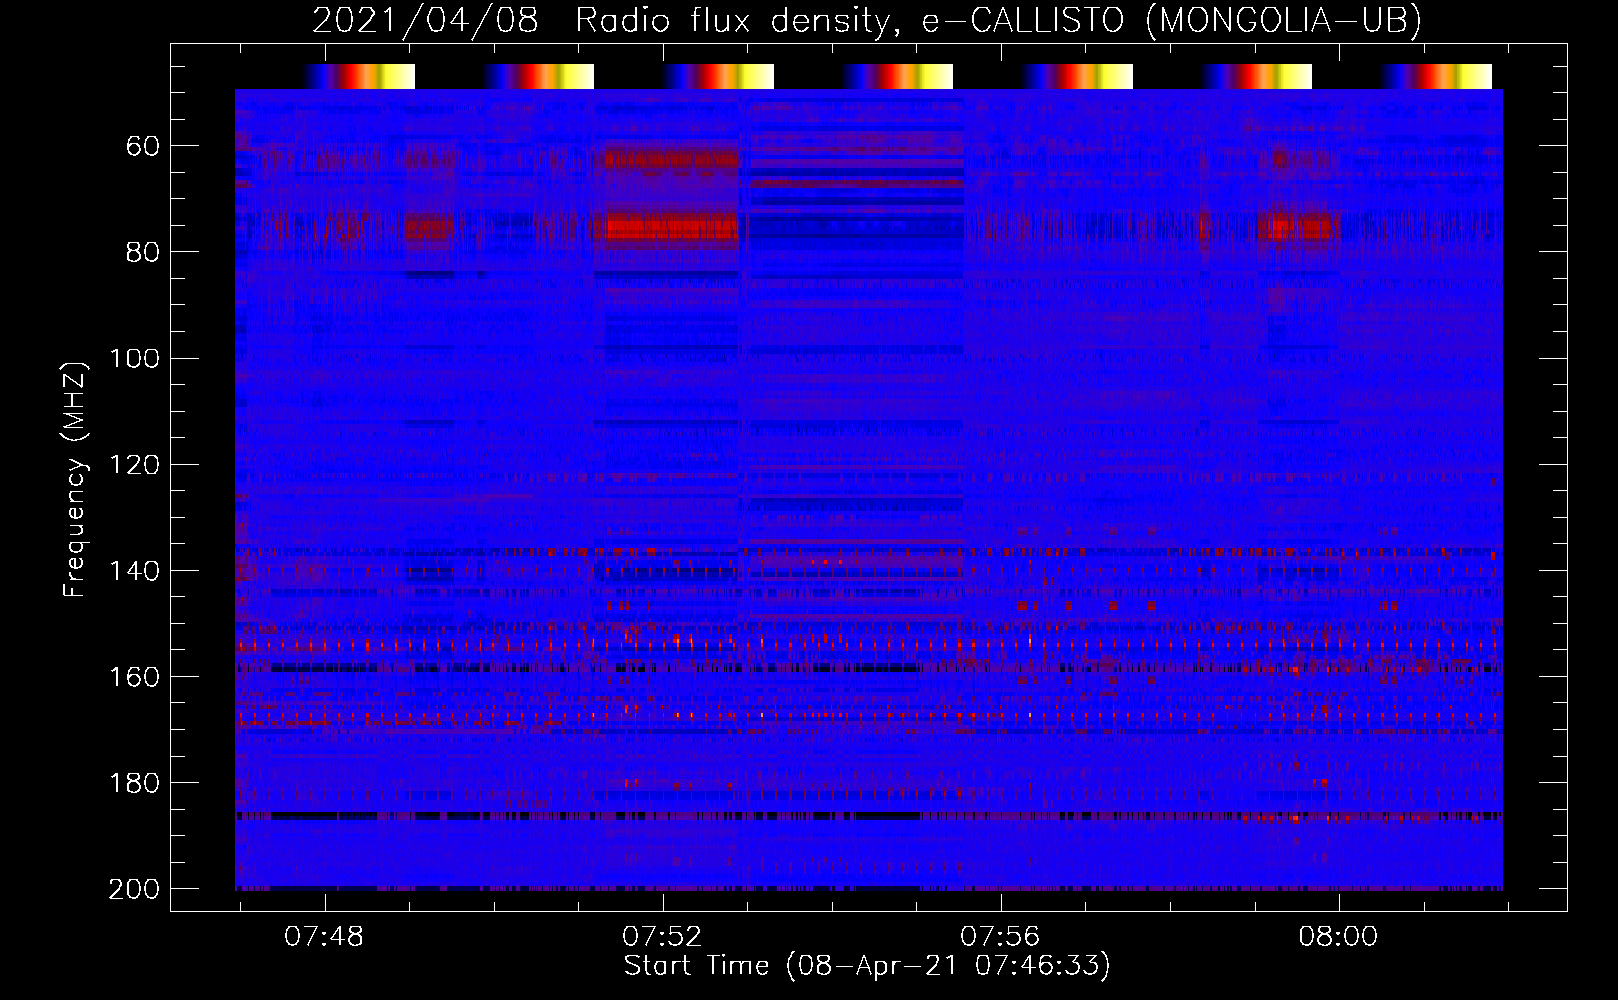Click the 180 frequency tick label
The height and width of the screenshot is (1000, 1618).
[x=134, y=783]
